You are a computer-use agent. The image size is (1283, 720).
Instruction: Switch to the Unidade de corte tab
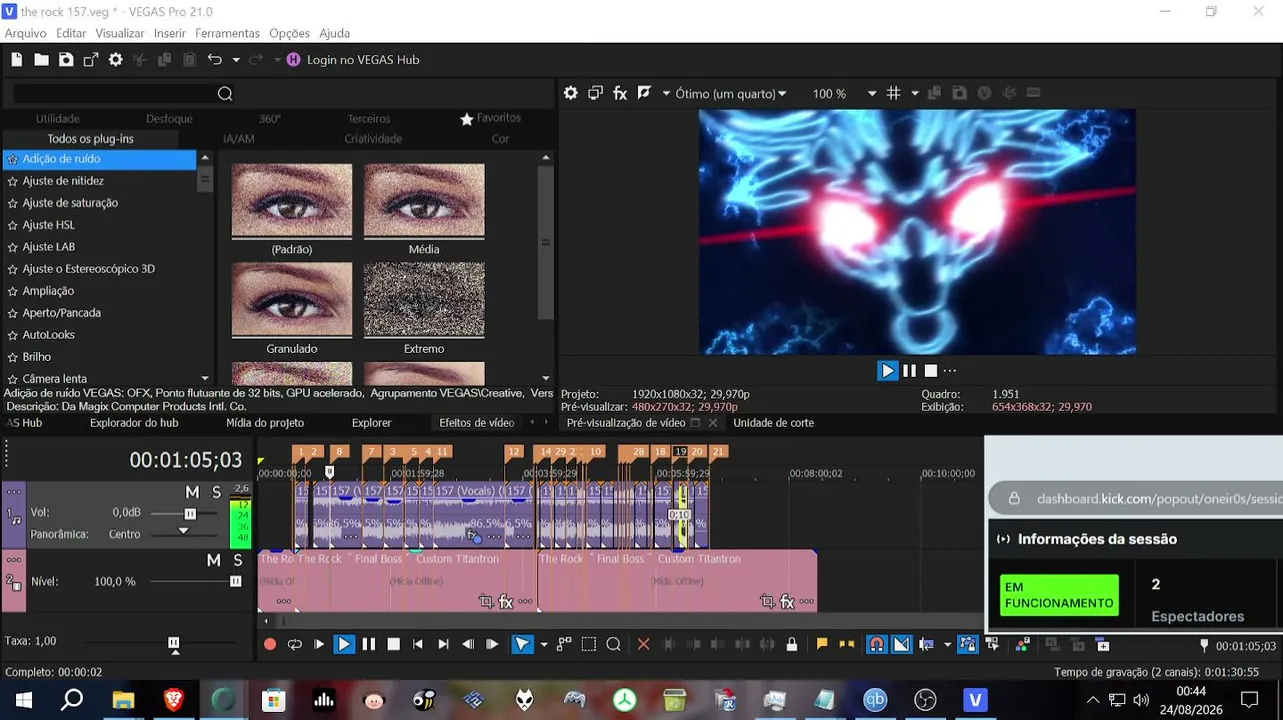[773, 423]
